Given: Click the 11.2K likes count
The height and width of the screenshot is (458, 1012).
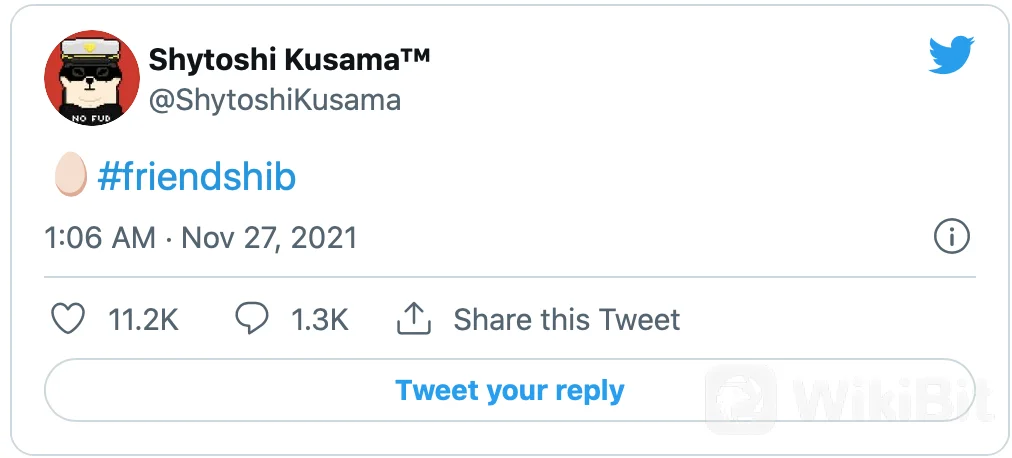Looking at the screenshot, I should tap(143, 320).
